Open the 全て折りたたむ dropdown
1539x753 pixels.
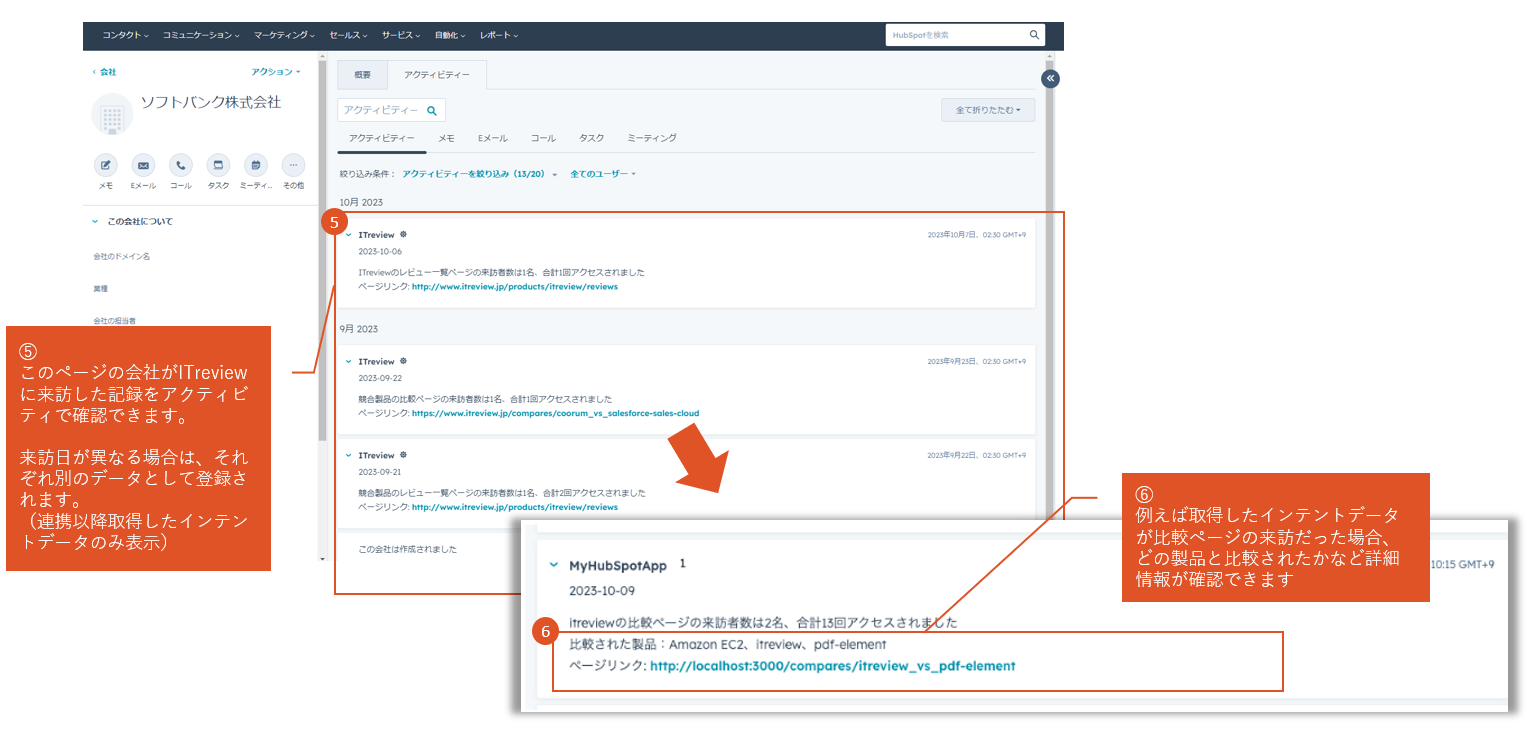click(987, 110)
